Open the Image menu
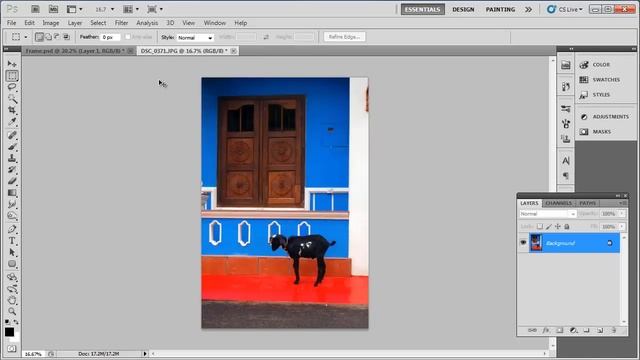640x360 pixels. pyautogui.click(x=51, y=23)
